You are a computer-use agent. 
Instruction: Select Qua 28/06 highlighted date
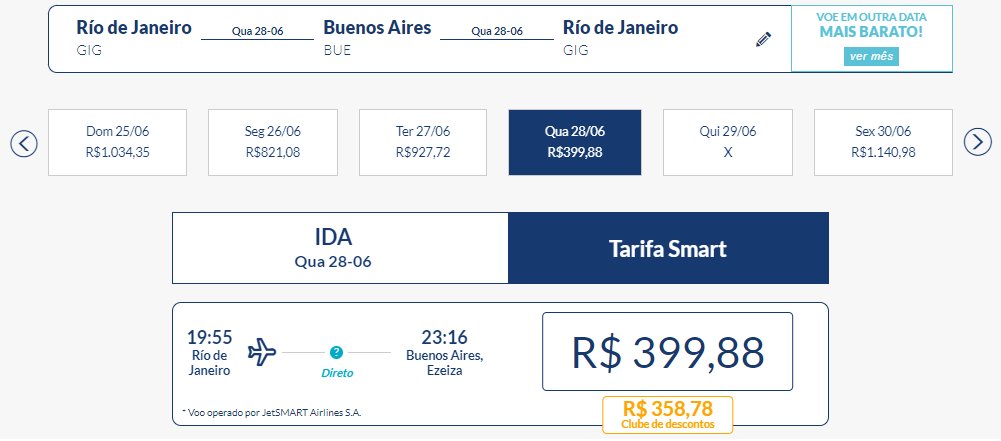point(575,142)
